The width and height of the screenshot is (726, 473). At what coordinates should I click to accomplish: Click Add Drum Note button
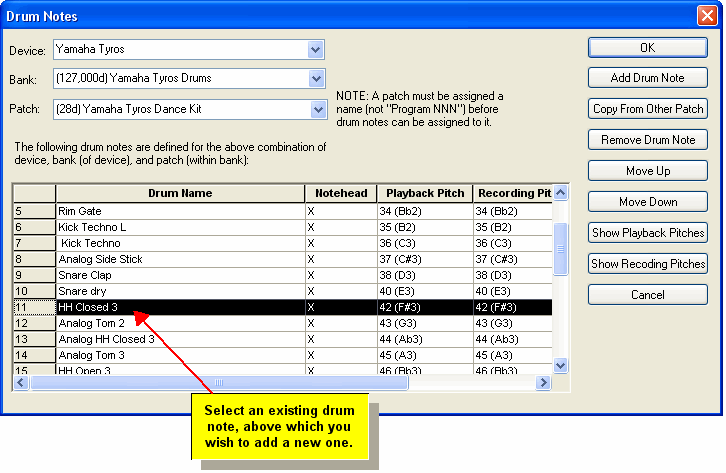(x=647, y=78)
